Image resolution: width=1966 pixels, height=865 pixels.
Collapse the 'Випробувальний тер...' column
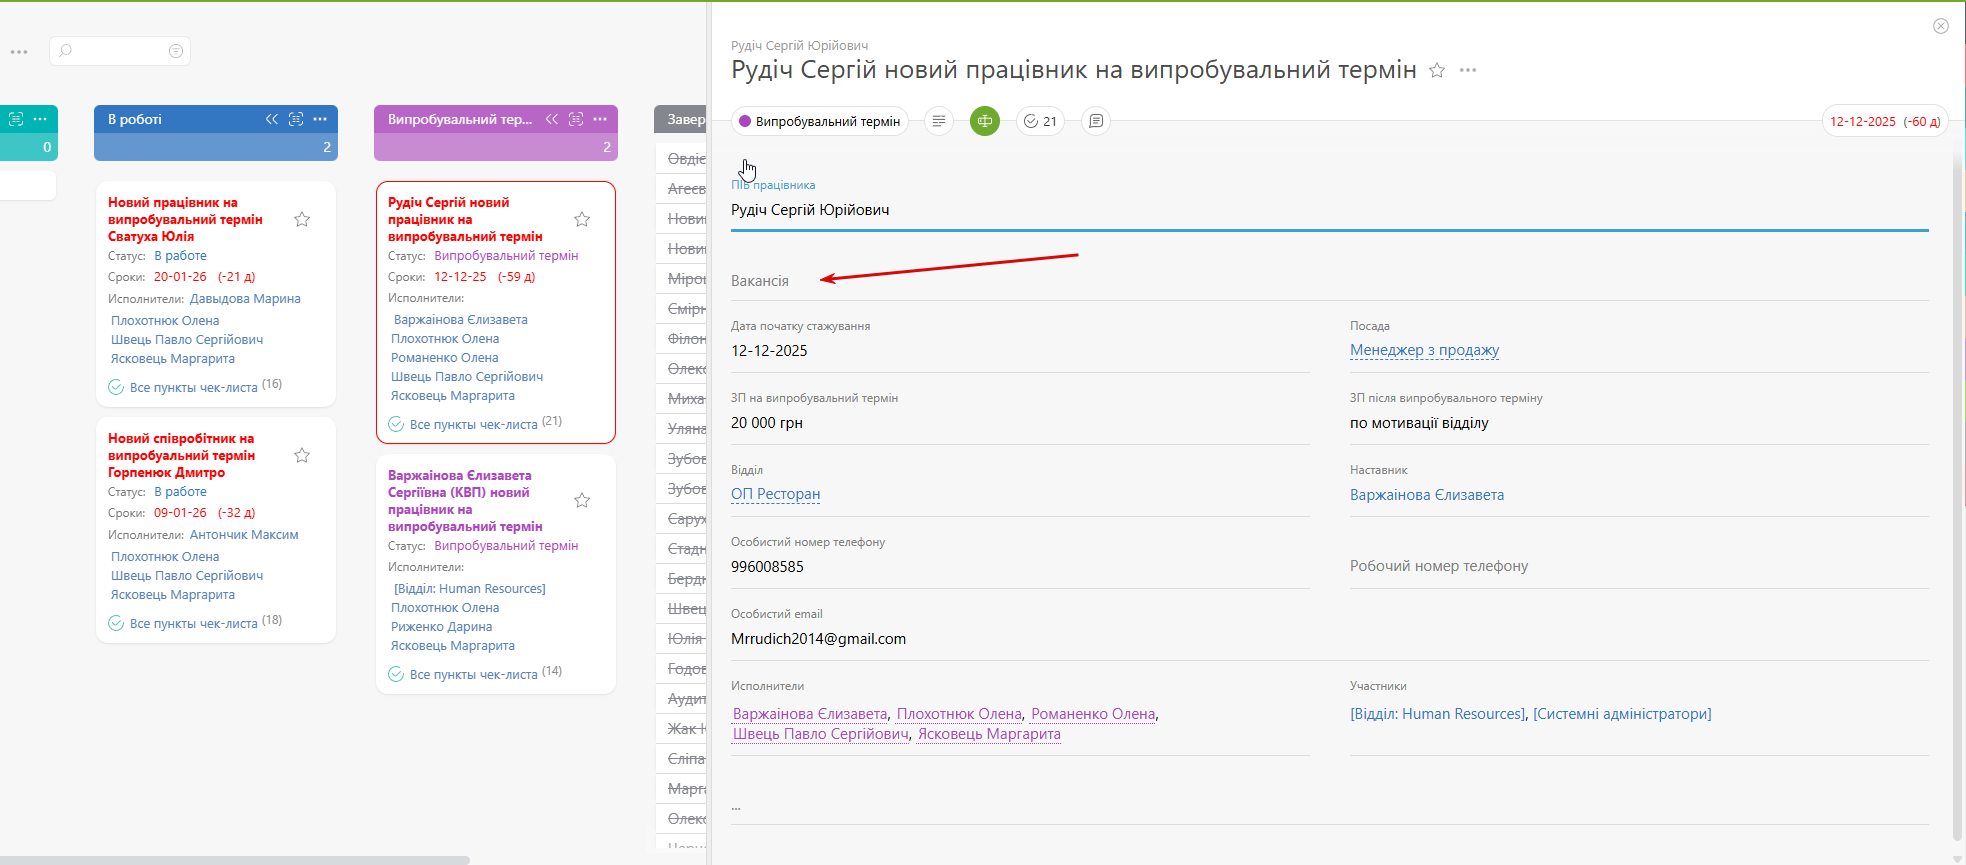point(552,119)
